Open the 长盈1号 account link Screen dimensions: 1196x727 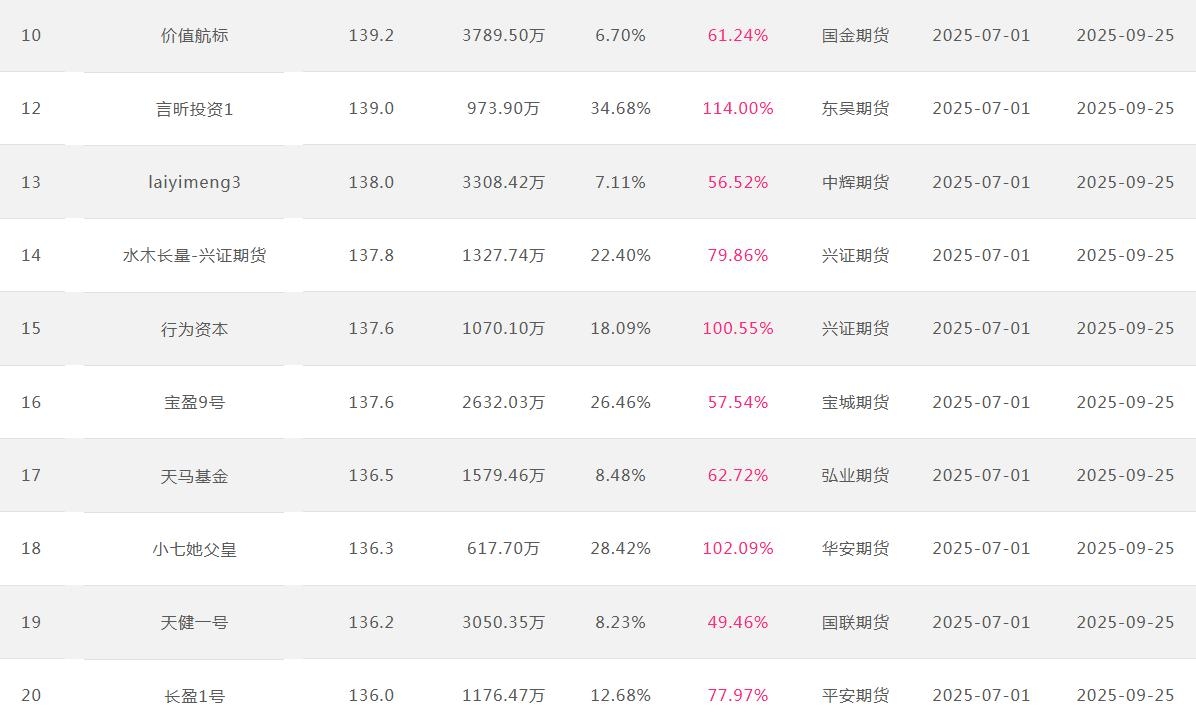pyautogui.click(x=194, y=696)
